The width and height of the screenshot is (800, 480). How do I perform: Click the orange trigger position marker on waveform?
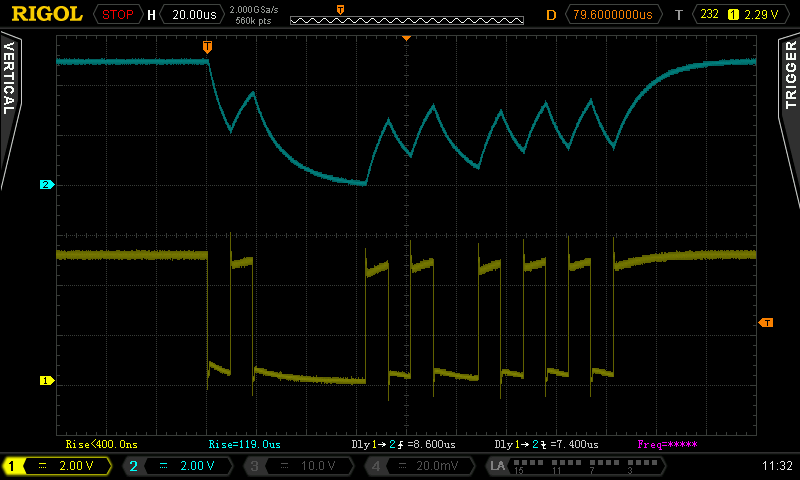[x=207, y=47]
